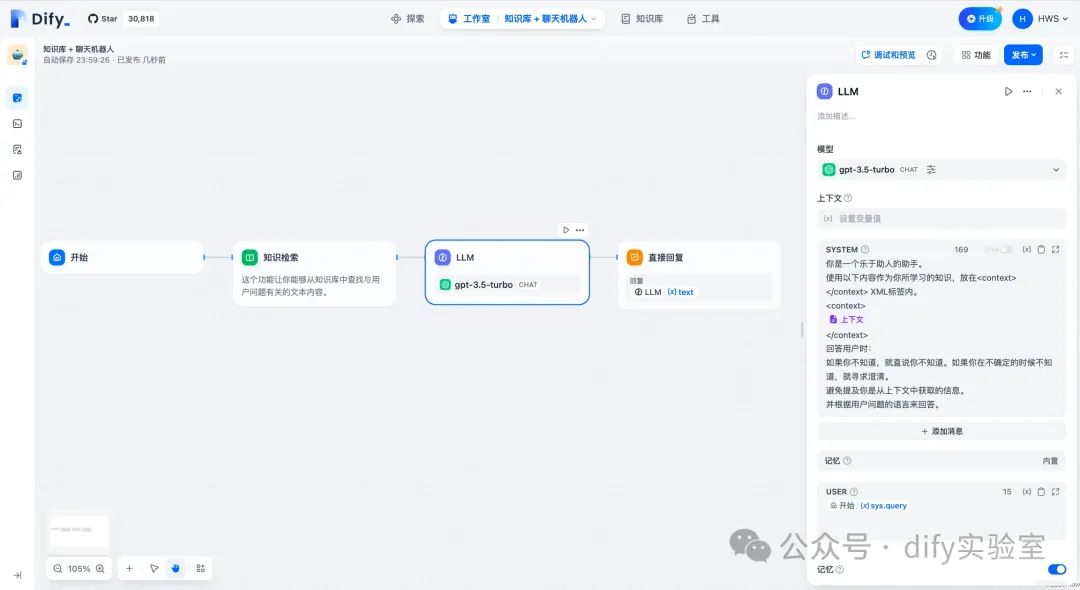Click the USER prompt help icon
Screen dimensions: 1080x590
854,492
